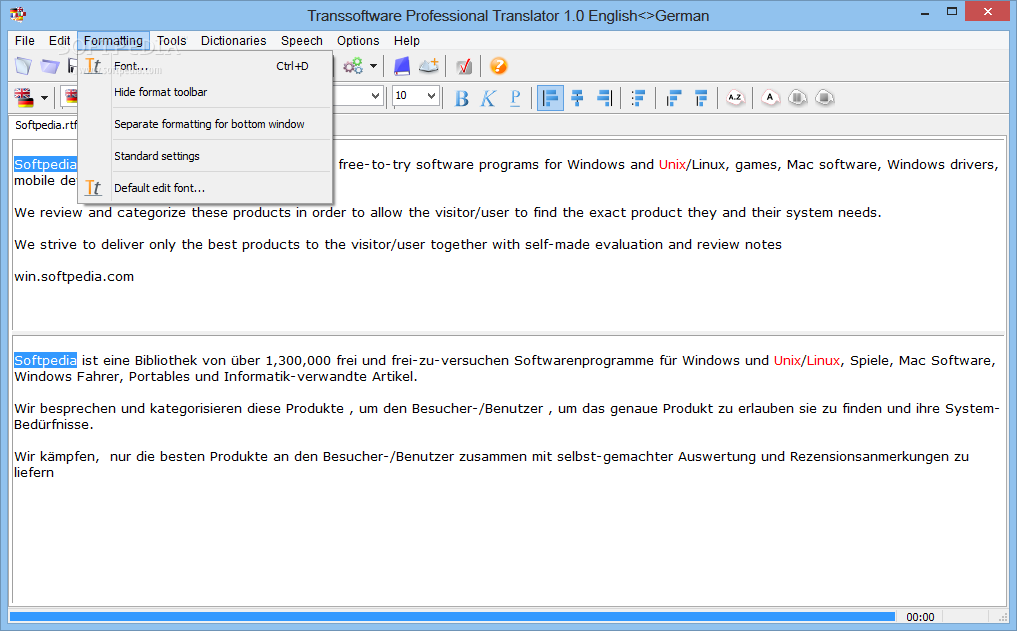Click the decrease indent icon
The image size is (1017, 631).
[673, 98]
